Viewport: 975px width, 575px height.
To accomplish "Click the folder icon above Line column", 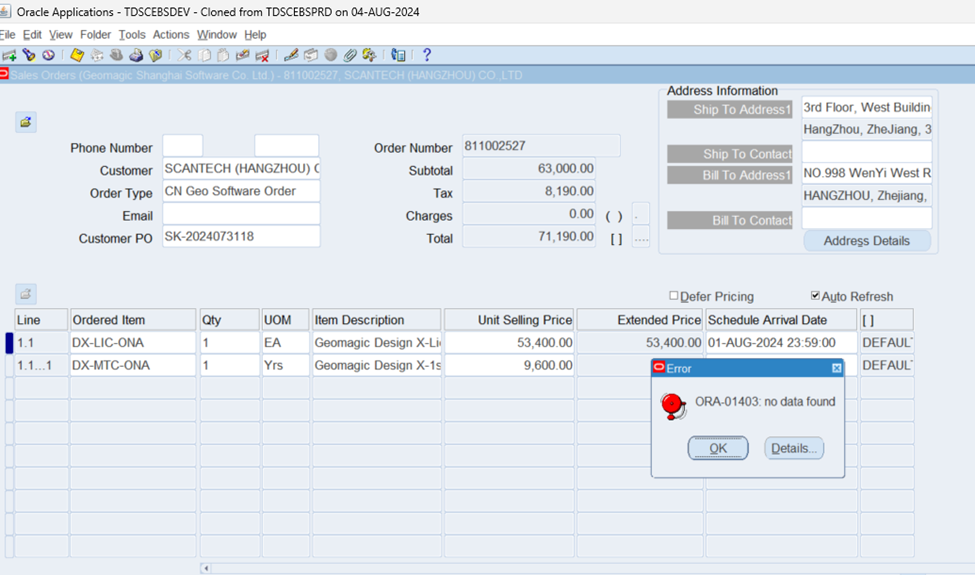I will tap(25, 294).
